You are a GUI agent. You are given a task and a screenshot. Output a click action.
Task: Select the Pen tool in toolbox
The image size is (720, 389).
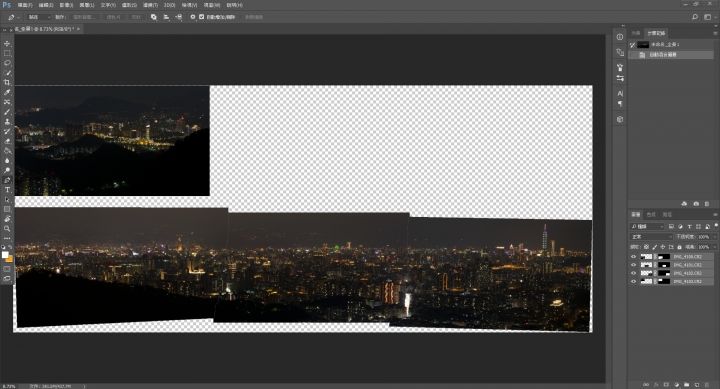7,180
